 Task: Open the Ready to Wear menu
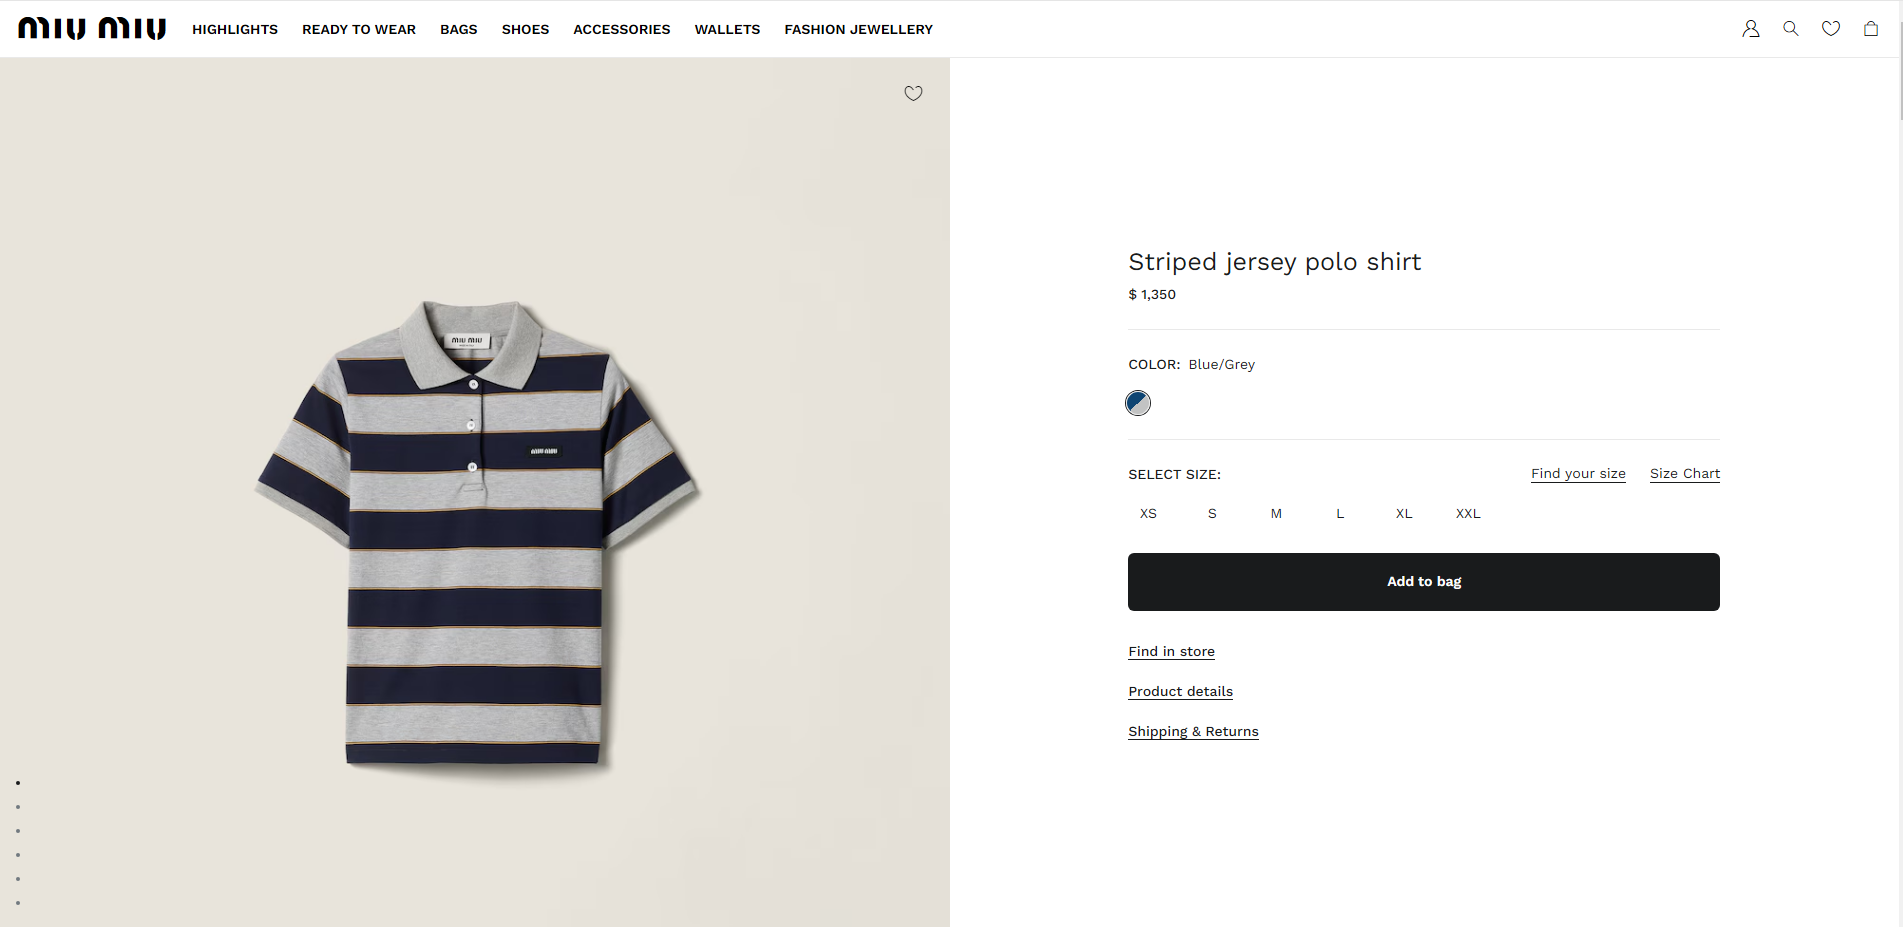pyautogui.click(x=359, y=30)
